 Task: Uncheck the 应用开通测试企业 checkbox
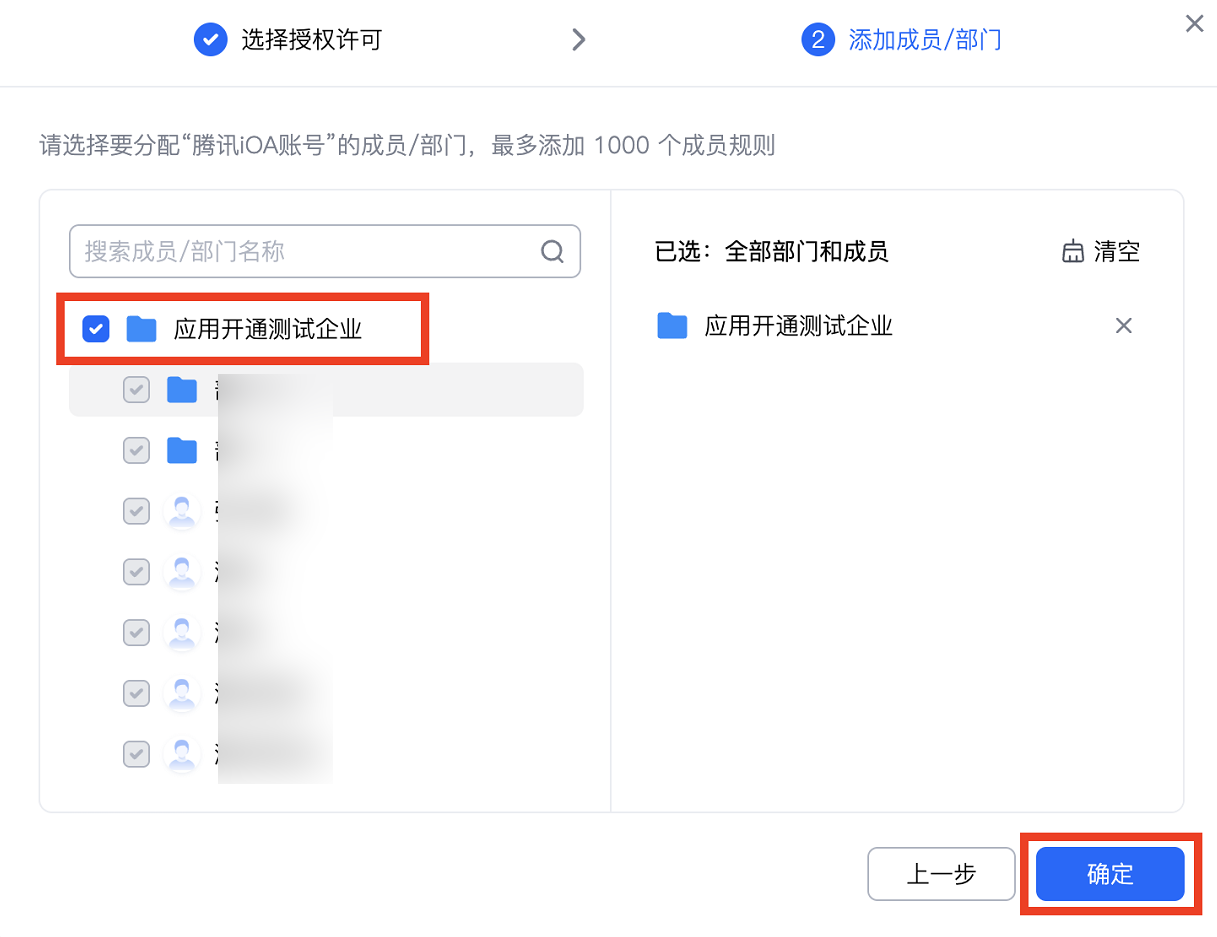(96, 329)
